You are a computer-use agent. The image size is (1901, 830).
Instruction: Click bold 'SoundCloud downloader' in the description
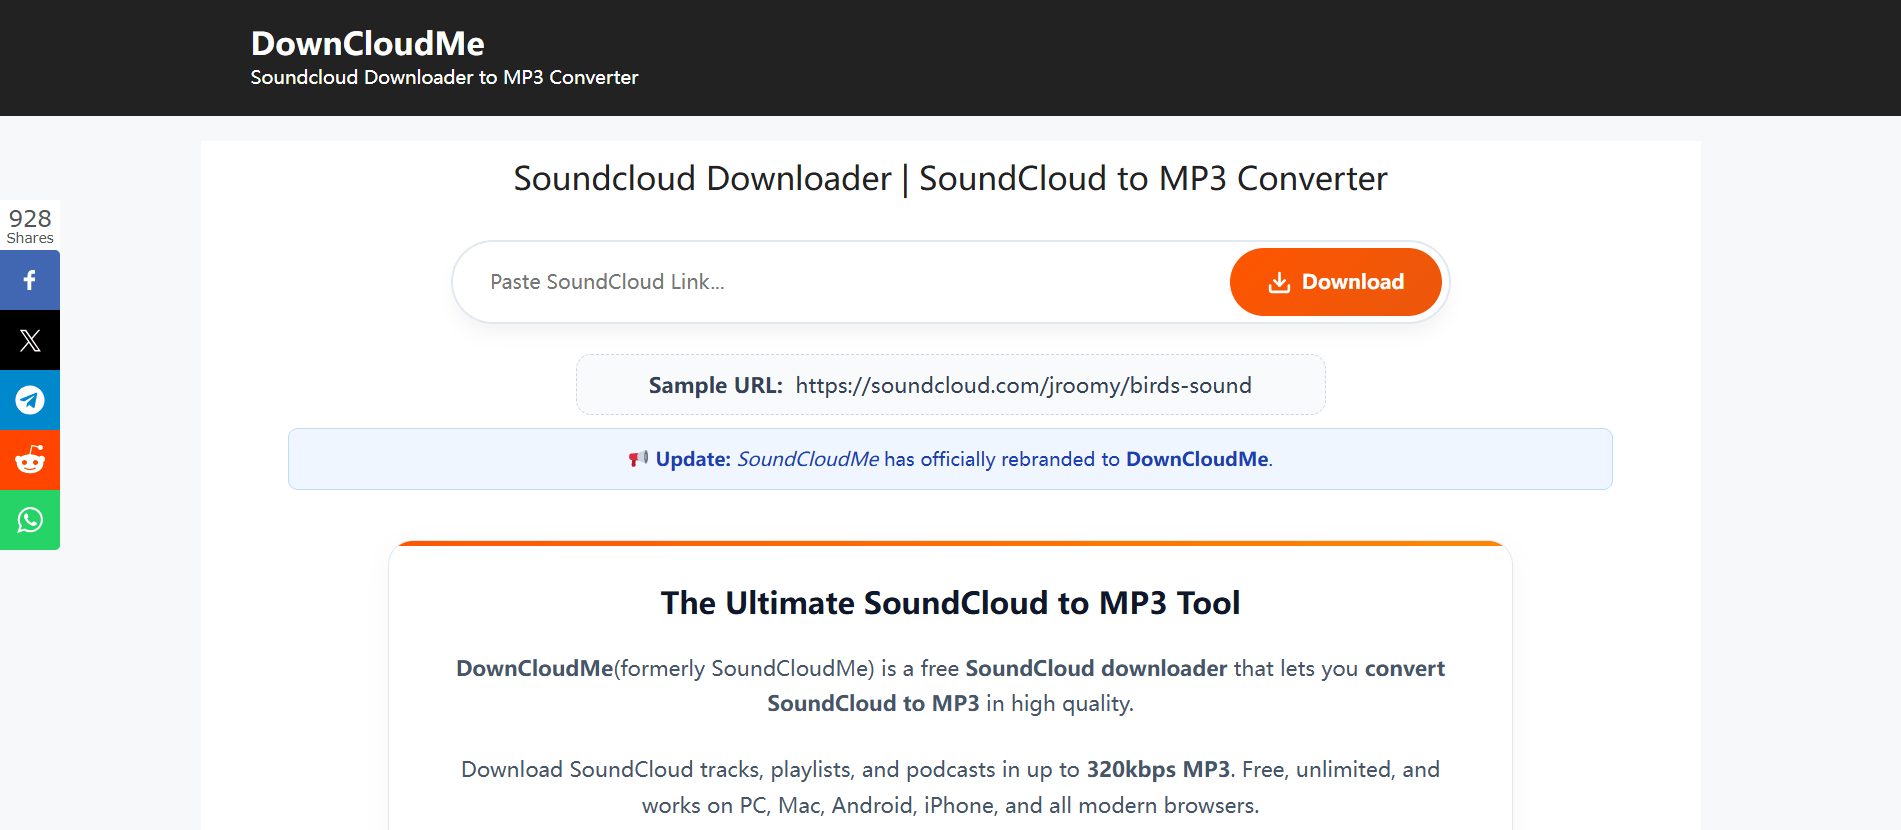tap(1096, 668)
